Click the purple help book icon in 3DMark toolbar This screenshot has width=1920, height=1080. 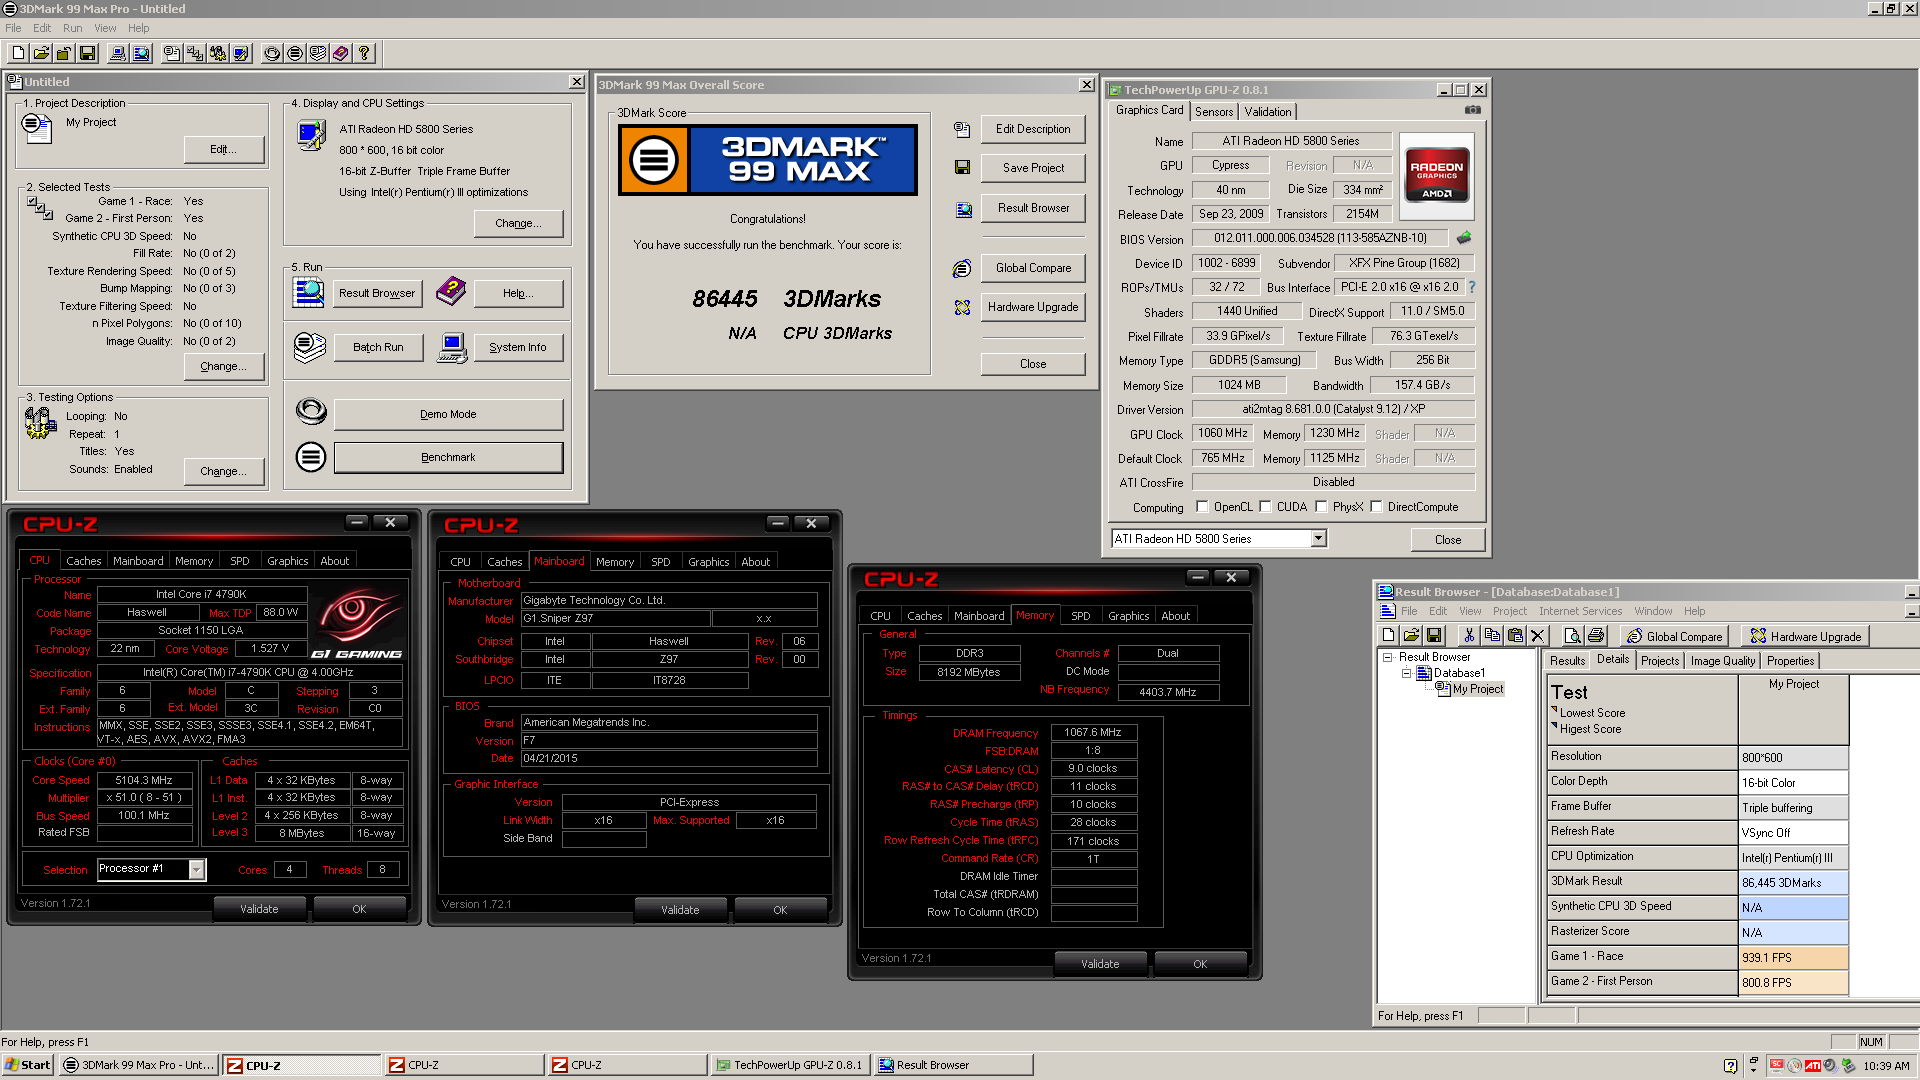tap(341, 53)
